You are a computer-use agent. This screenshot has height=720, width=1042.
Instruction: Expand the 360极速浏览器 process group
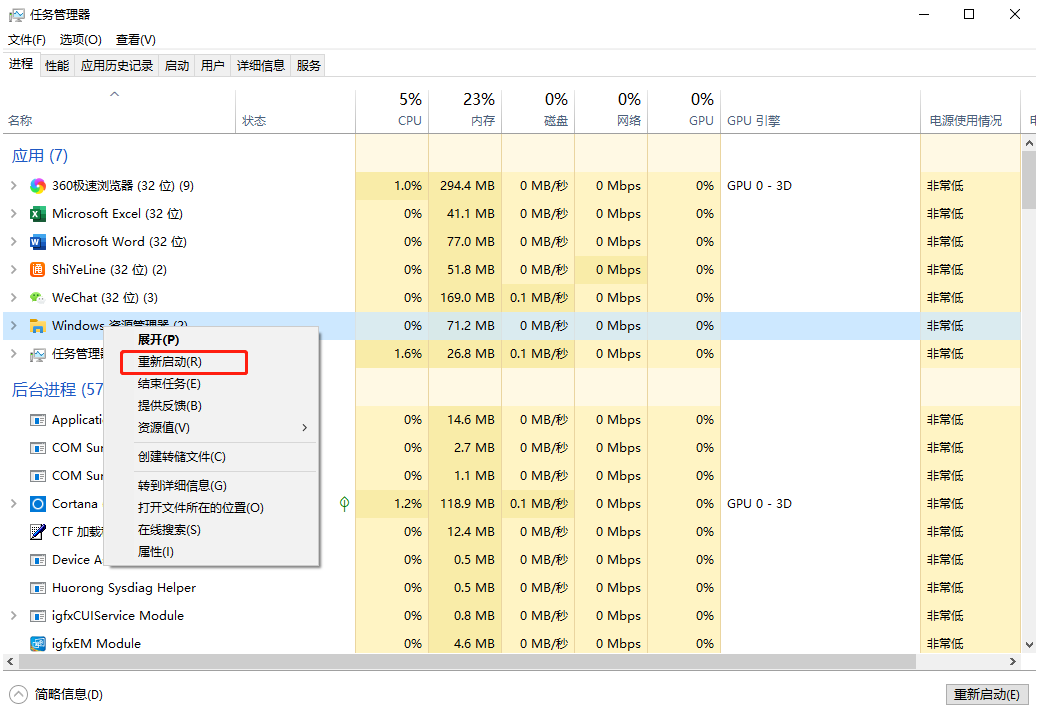13,186
